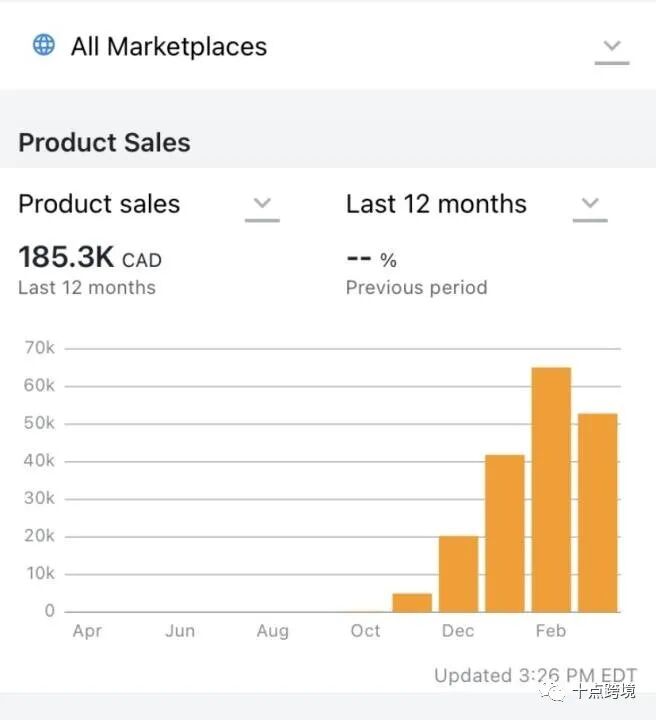
Task: Click the Last 12 months caption under total
Action: [87, 287]
